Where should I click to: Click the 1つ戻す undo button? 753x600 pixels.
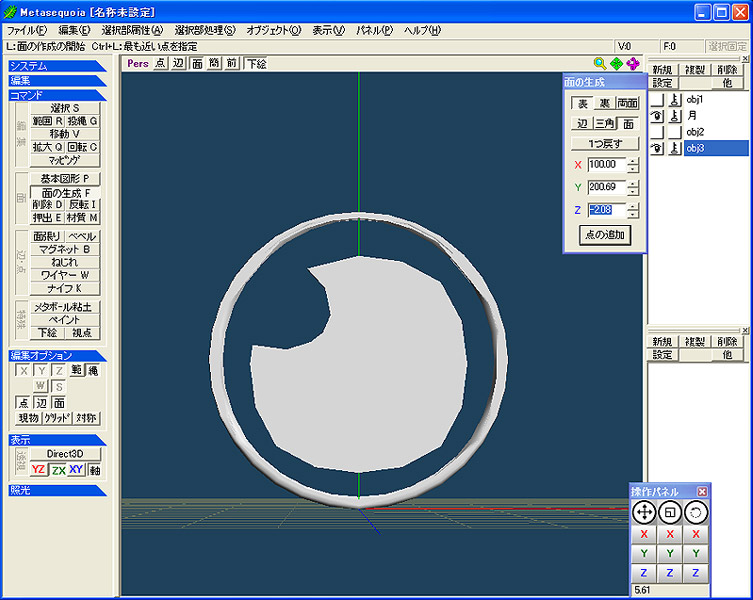click(x=605, y=144)
